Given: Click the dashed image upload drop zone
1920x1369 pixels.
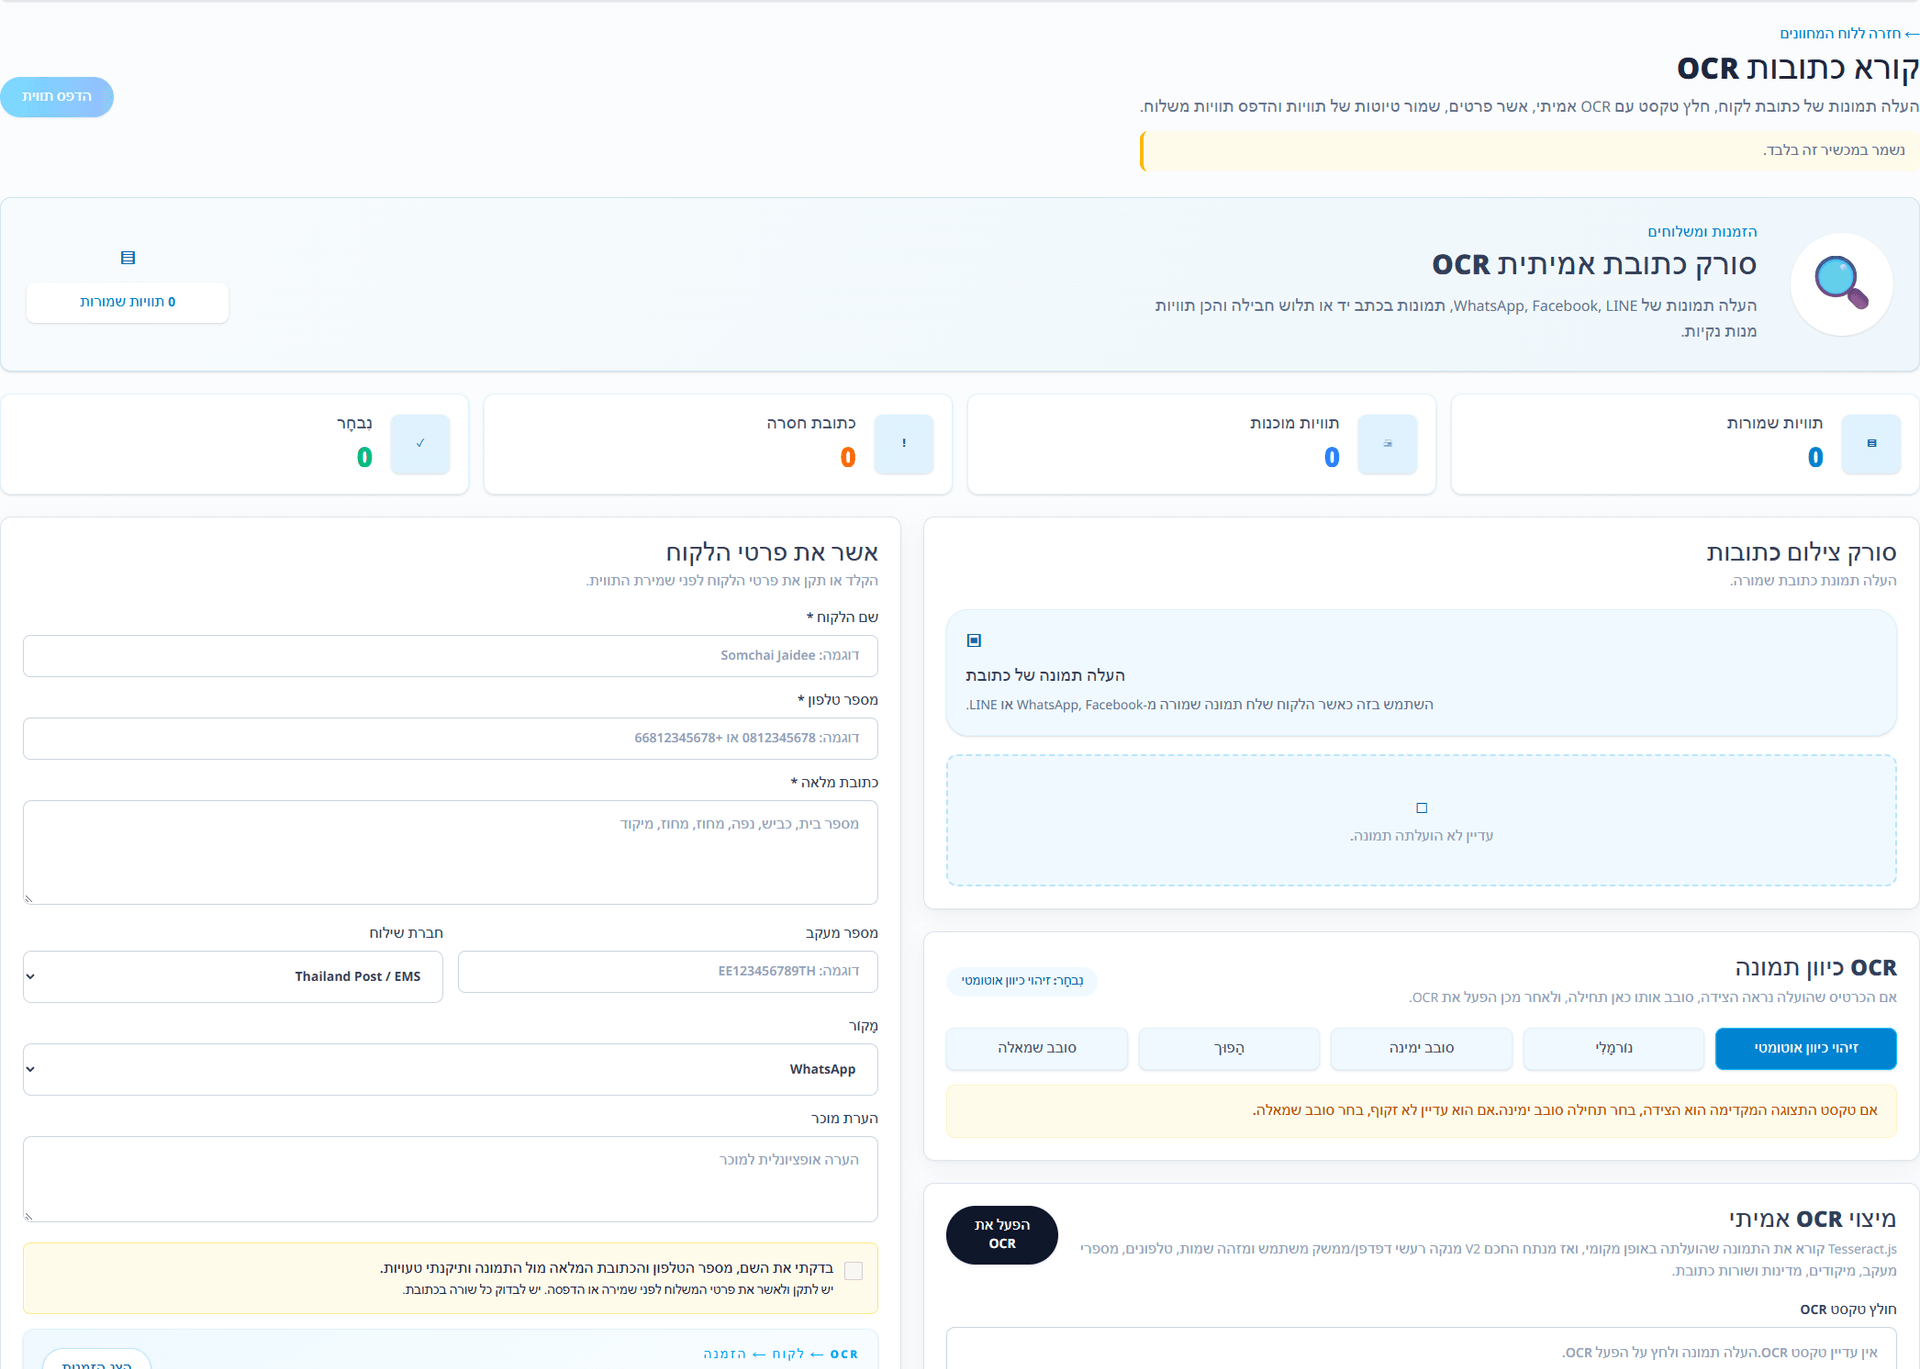Looking at the screenshot, I should pos(1421,820).
